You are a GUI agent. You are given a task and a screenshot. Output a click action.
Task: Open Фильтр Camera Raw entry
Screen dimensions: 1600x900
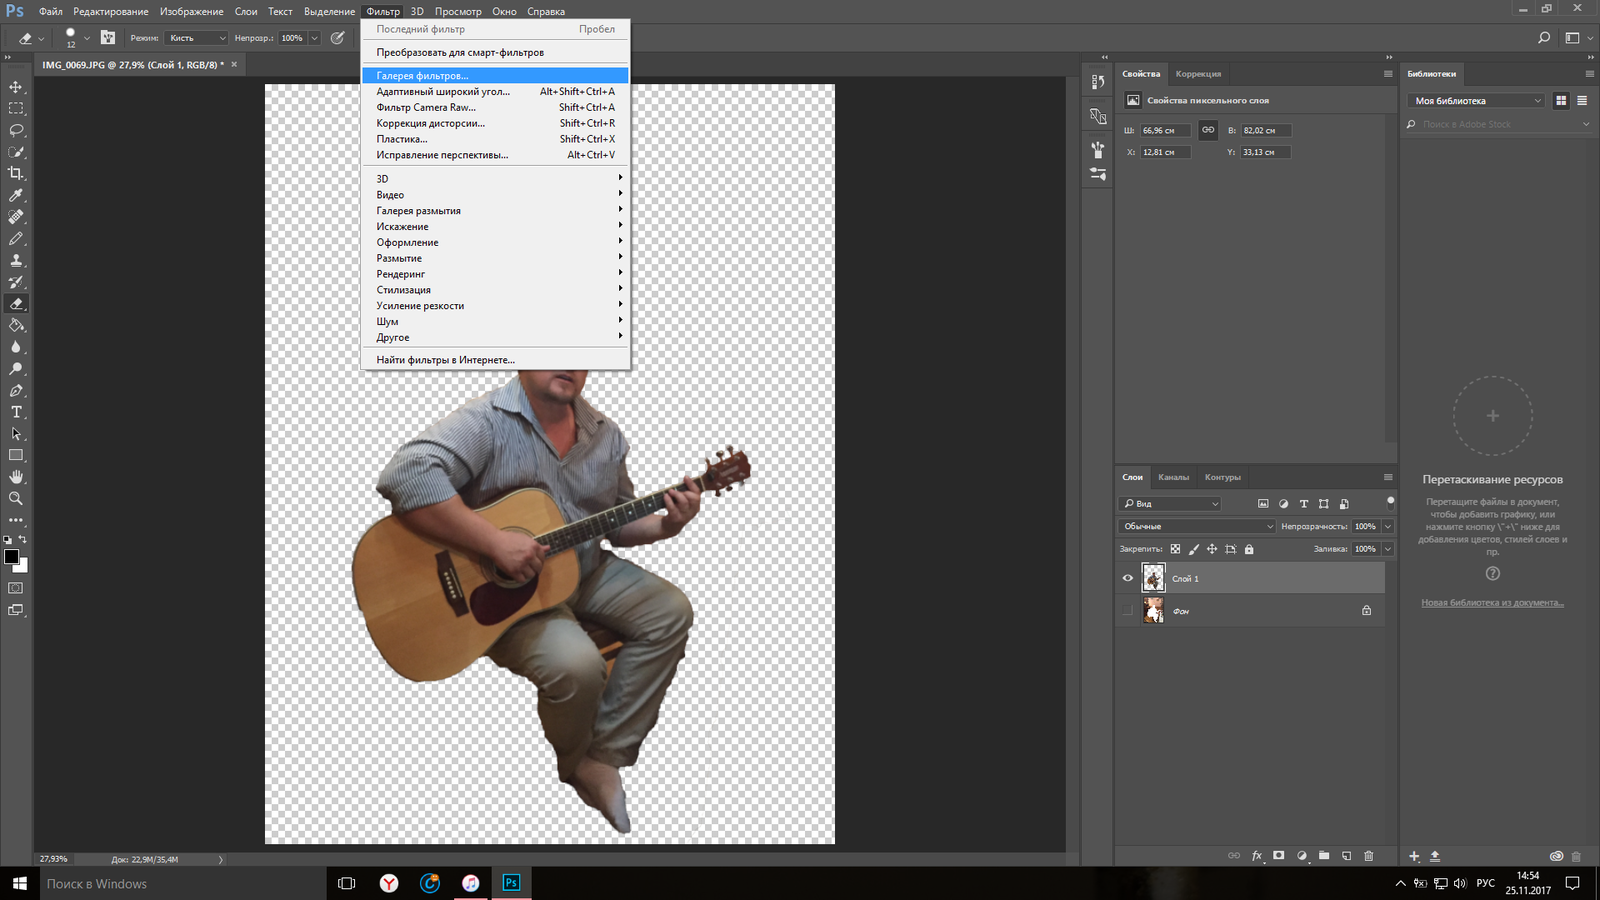point(495,107)
